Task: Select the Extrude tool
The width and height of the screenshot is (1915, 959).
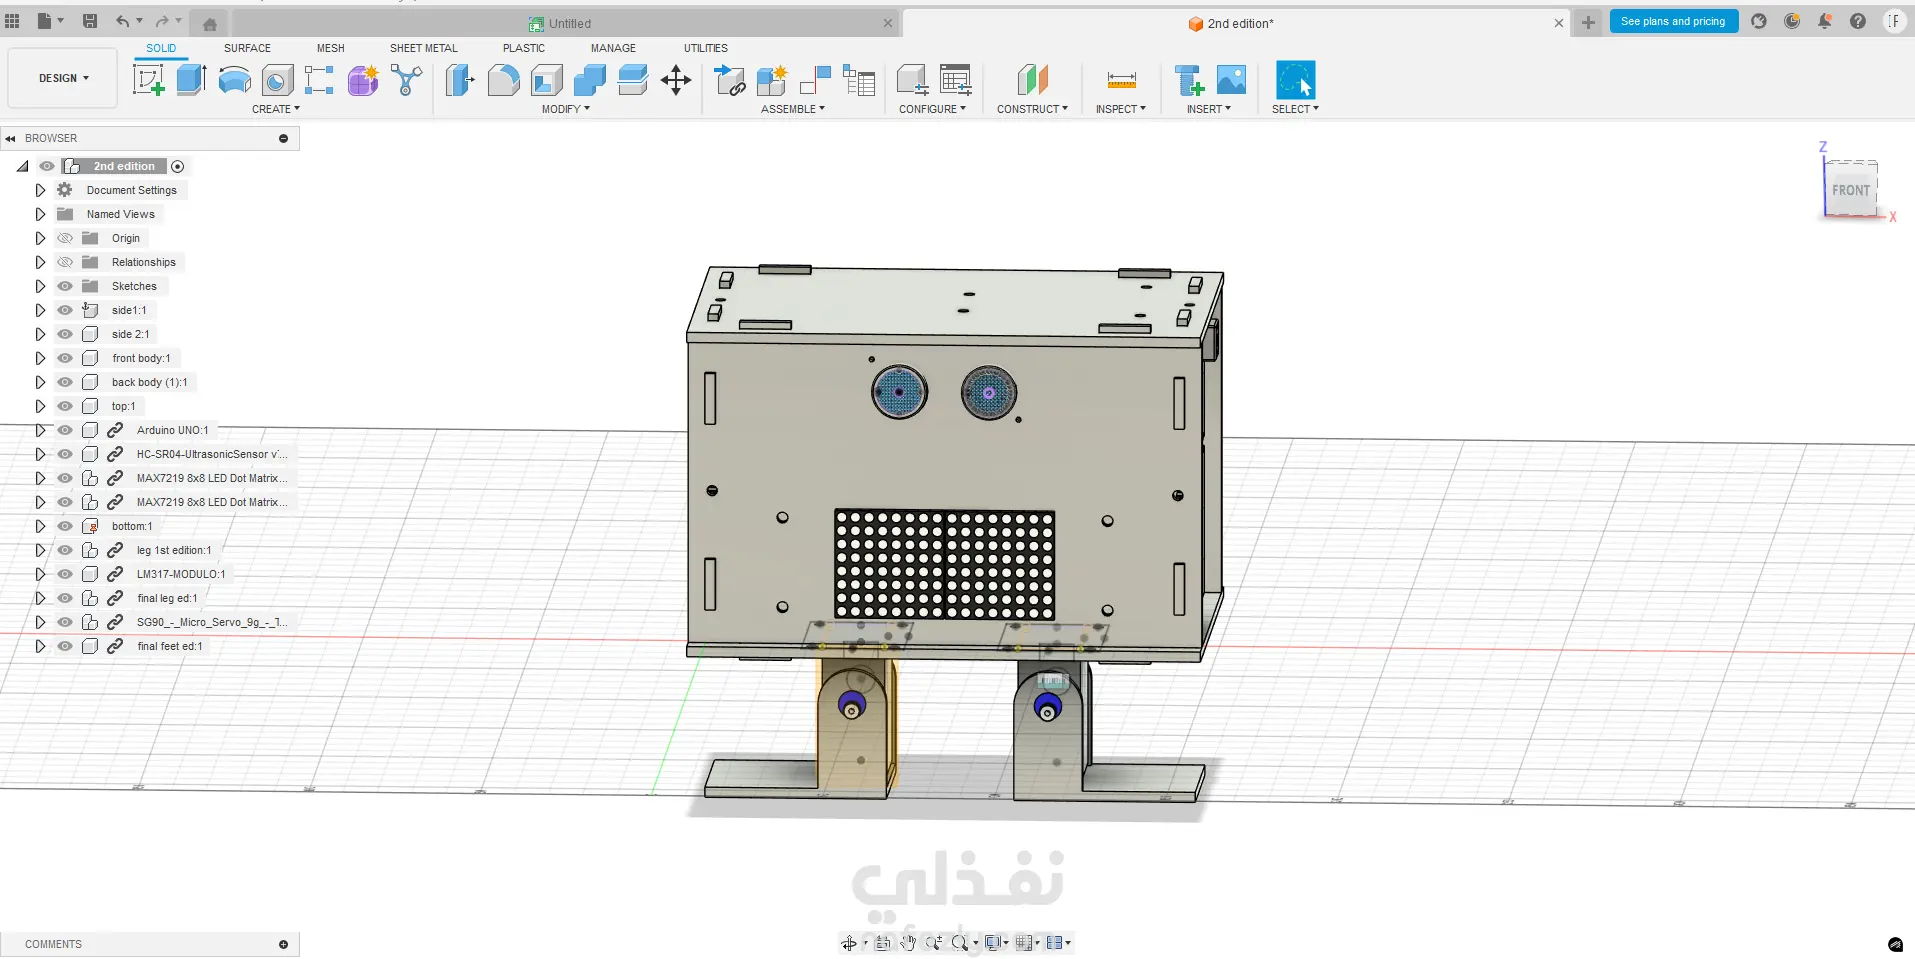Action: (x=191, y=80)
